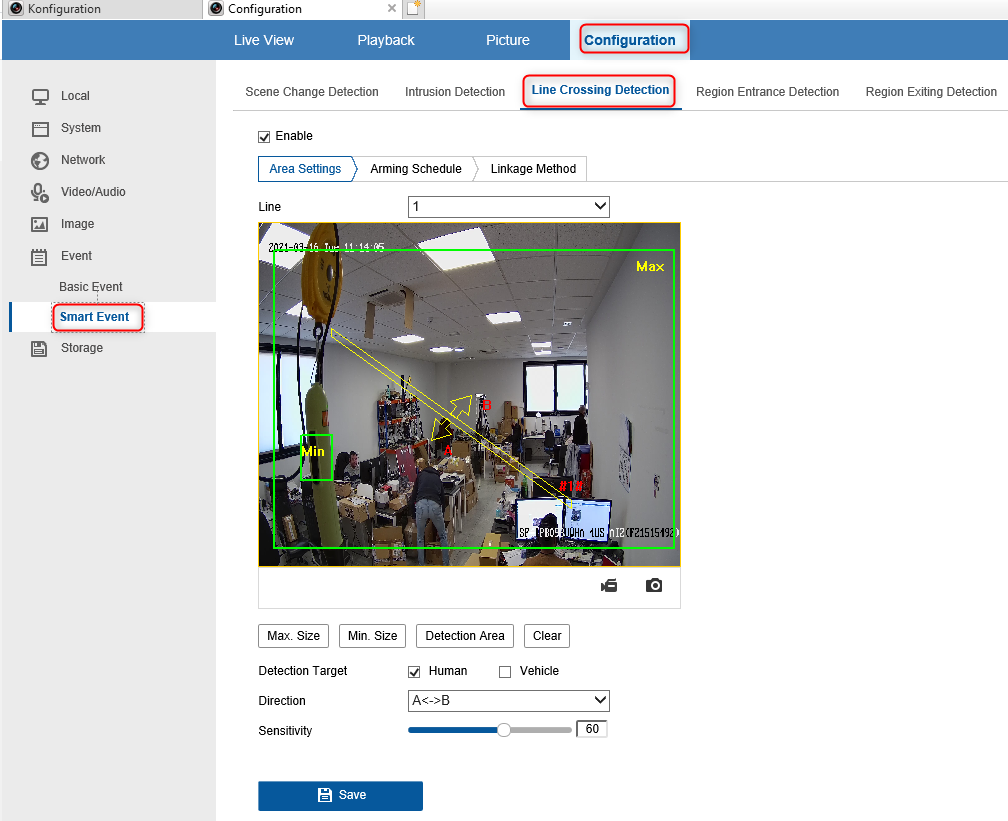Click the Storage disk icon
The image size is (1008, 821).
(x=39, y=348)
